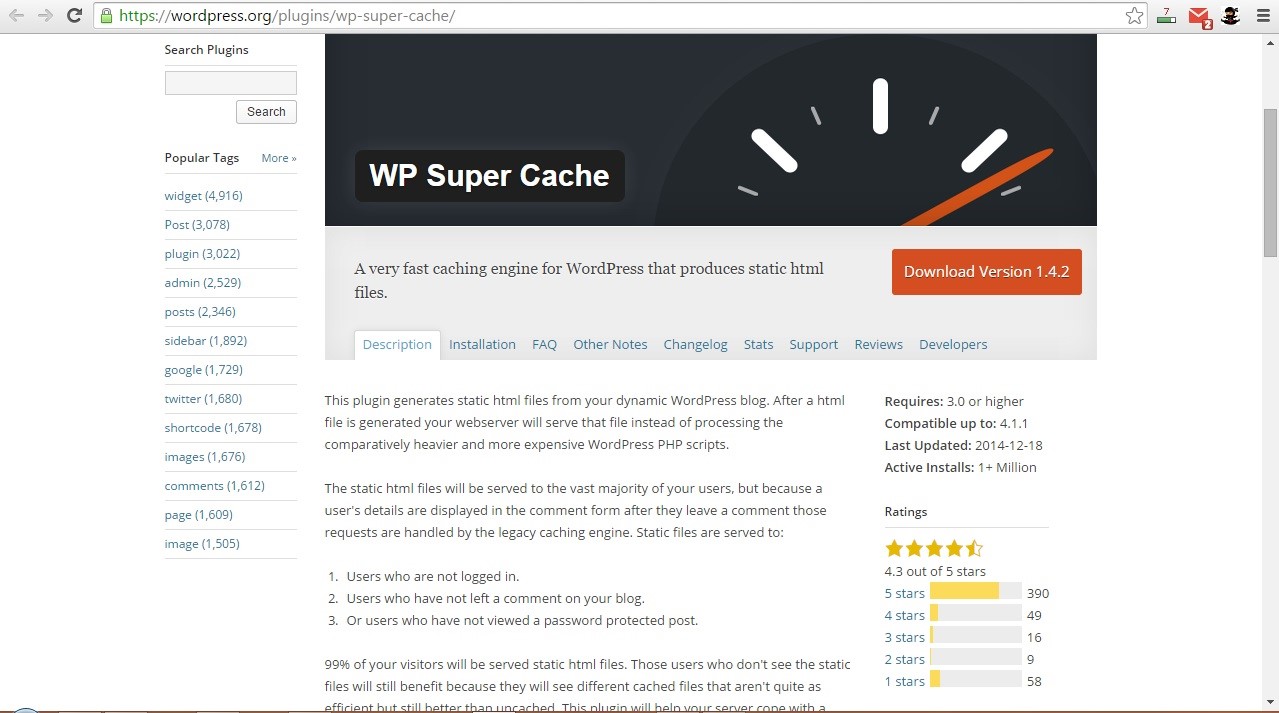Click the green padlock security icon

[x=107, y=16]
